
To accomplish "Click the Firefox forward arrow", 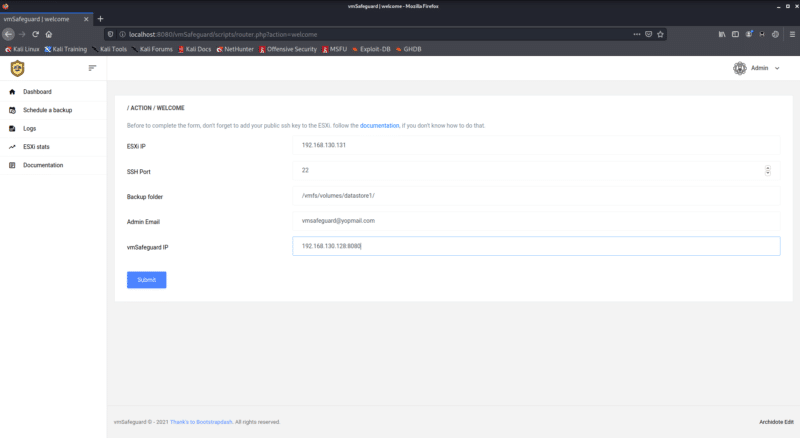I will [x=22, y=34].
